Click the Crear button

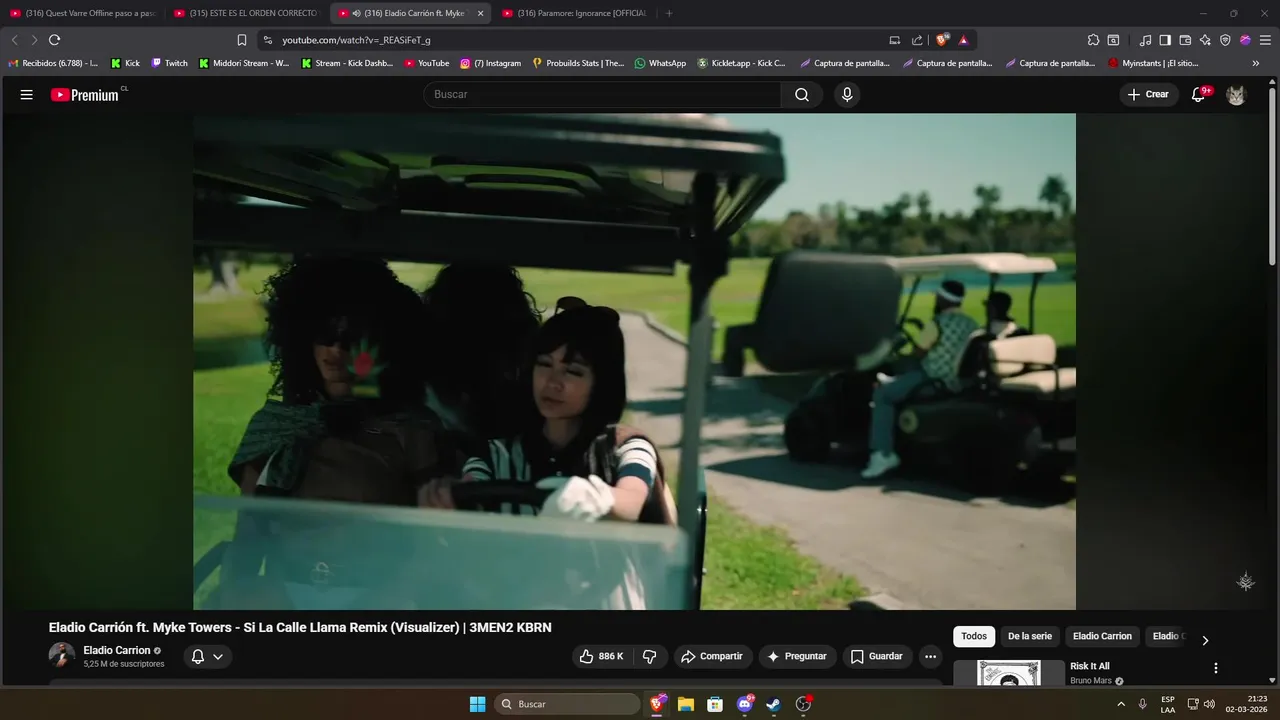click(x=1148, y=94)
